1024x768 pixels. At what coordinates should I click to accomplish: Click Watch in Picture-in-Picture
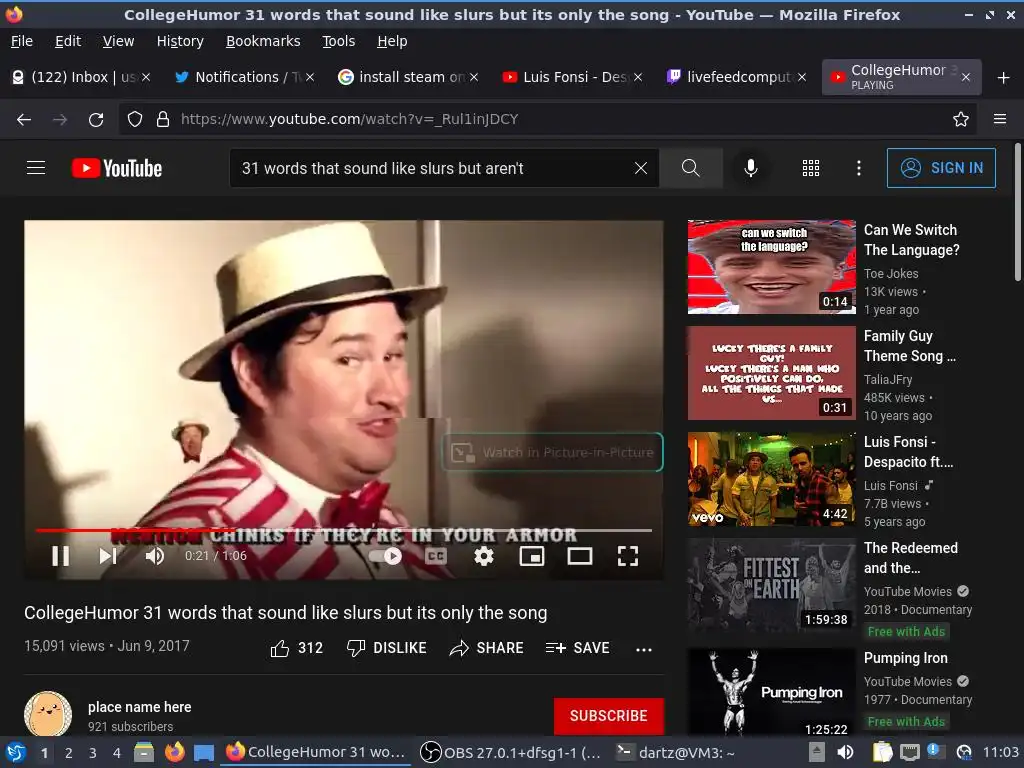click(x=552, y=452)
